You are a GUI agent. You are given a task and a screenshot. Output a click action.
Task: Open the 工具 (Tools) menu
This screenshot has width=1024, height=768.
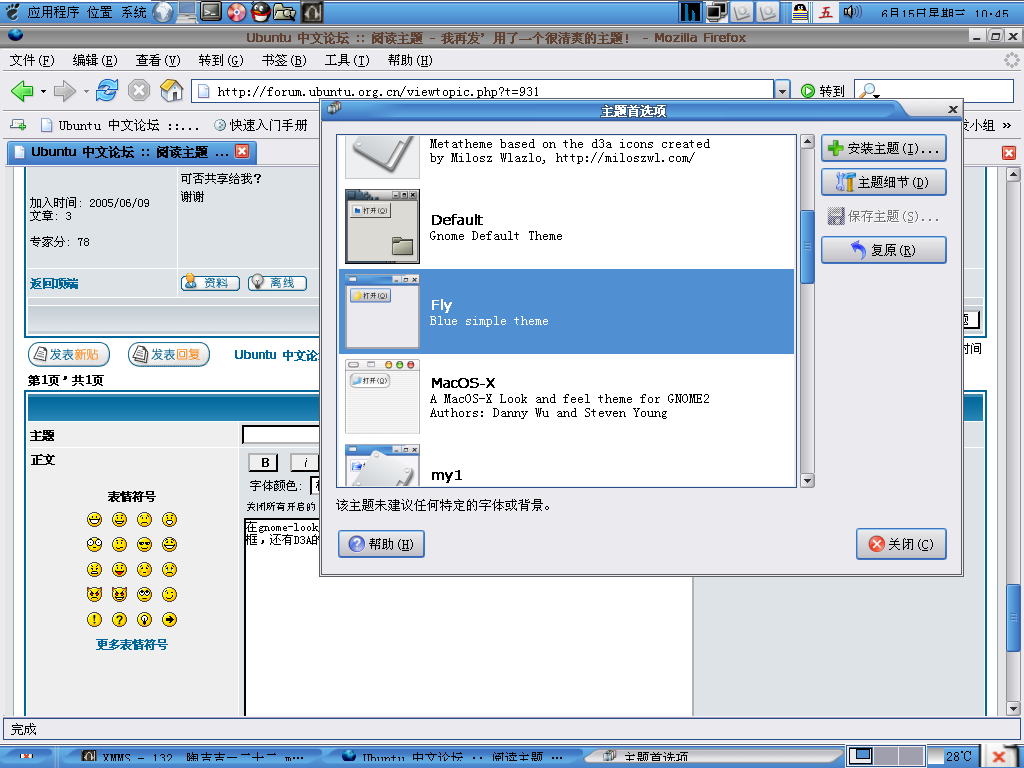pos(347,60)
